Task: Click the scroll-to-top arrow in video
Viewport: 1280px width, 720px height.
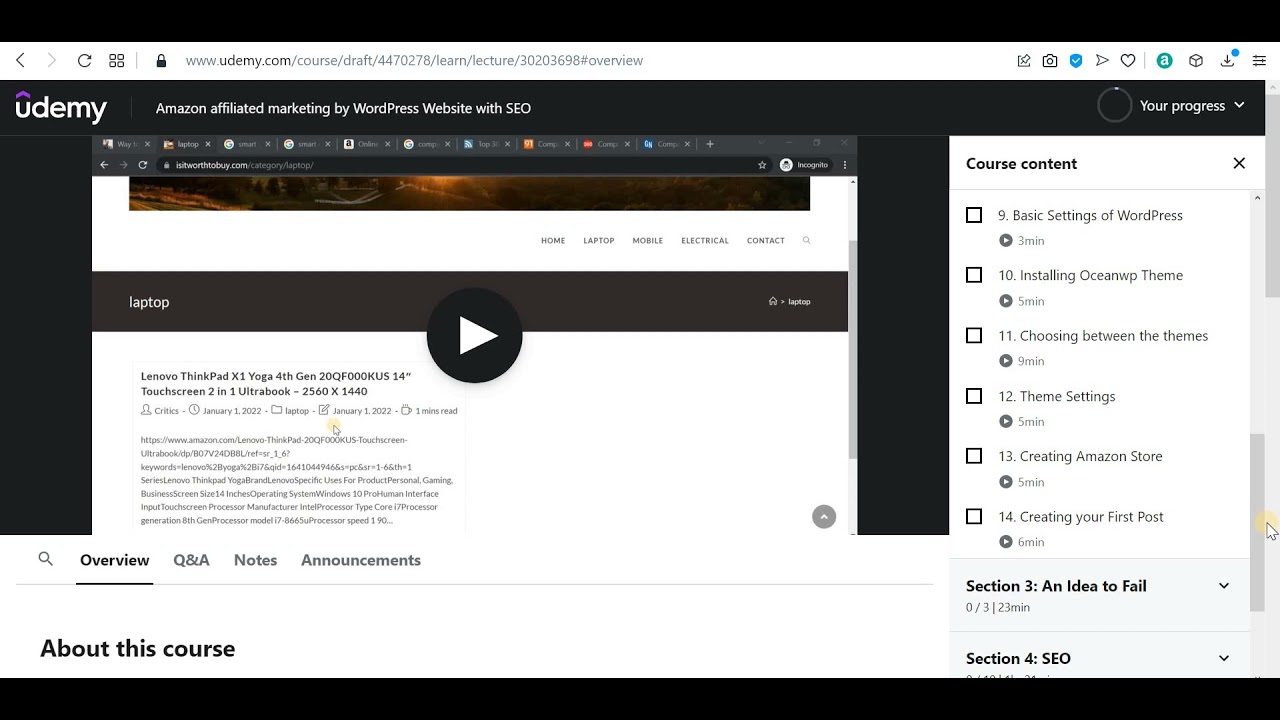Action: point(824,516)
